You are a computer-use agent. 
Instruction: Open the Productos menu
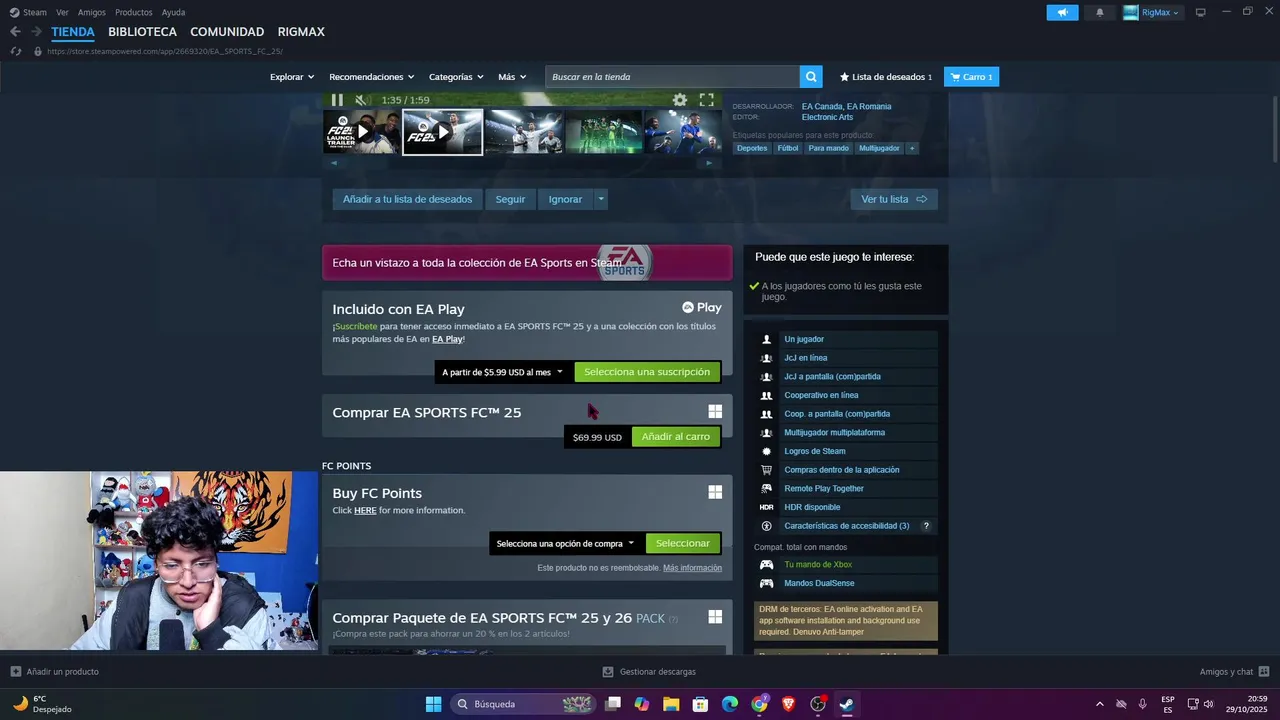(134, 12)
